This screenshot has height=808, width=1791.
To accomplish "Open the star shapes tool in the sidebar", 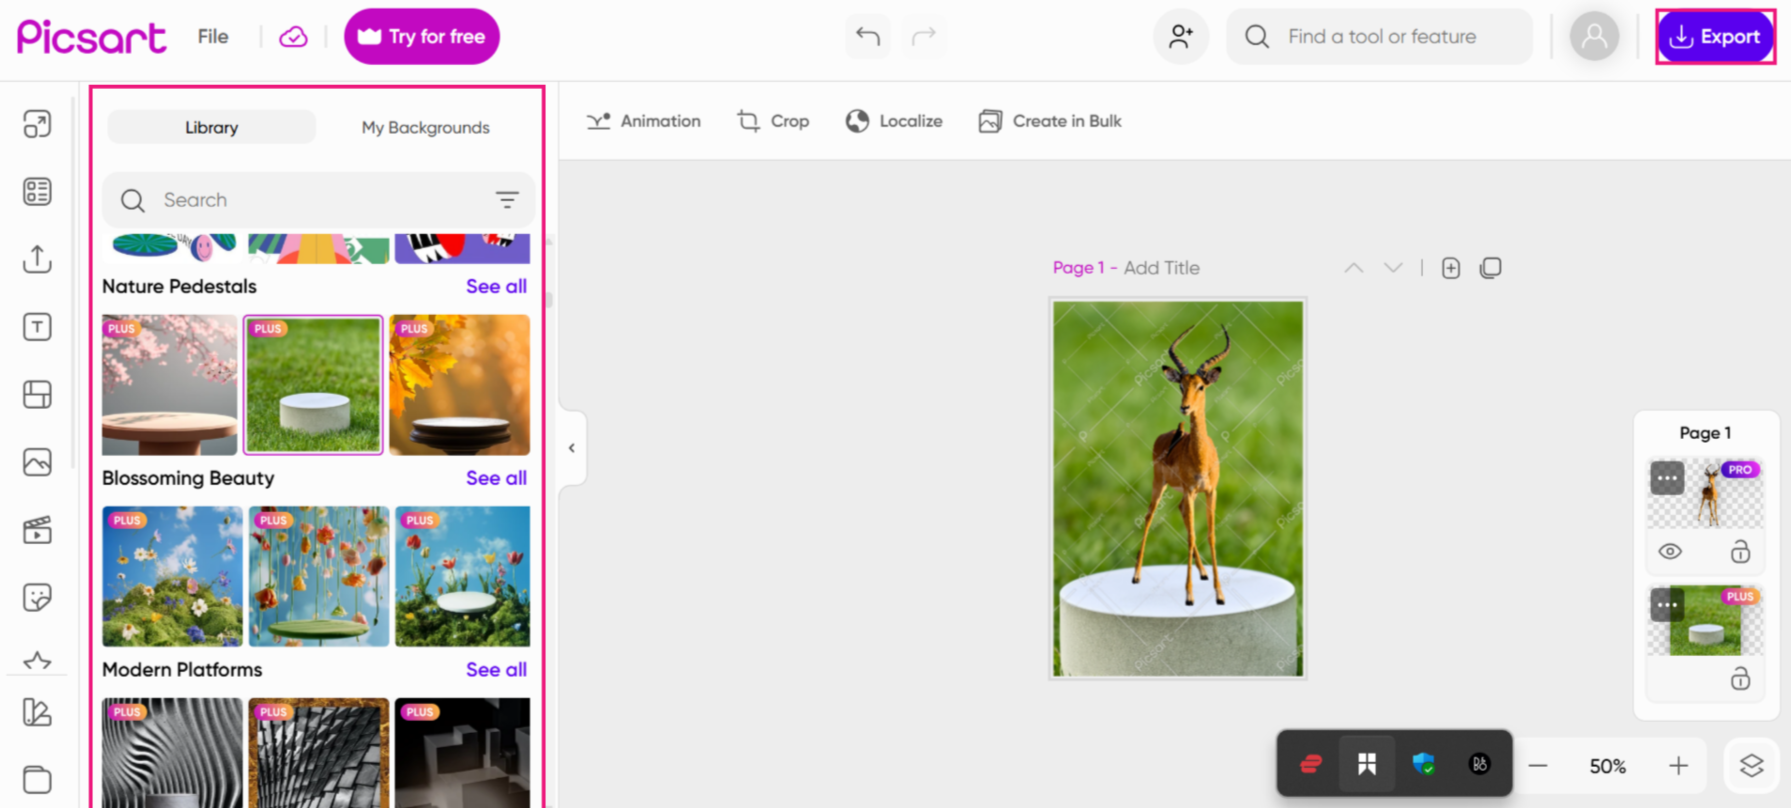I will (37, 660).
